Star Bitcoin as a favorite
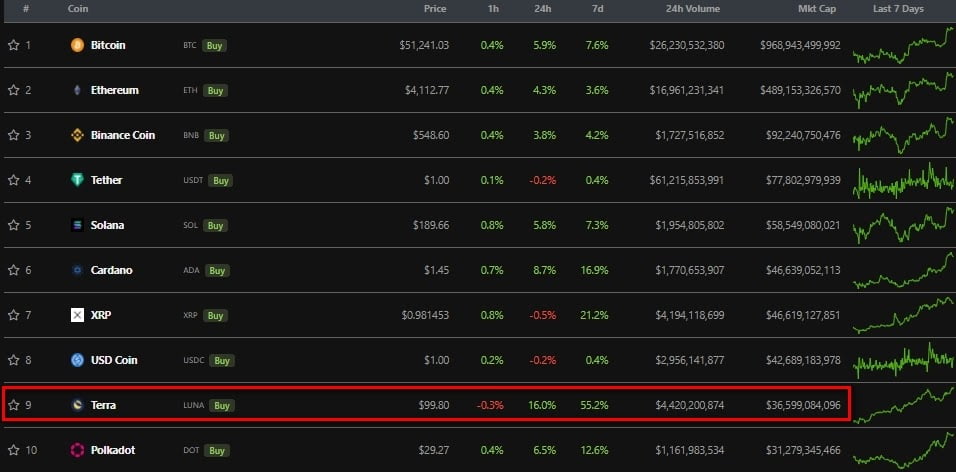 coord(14,45)
